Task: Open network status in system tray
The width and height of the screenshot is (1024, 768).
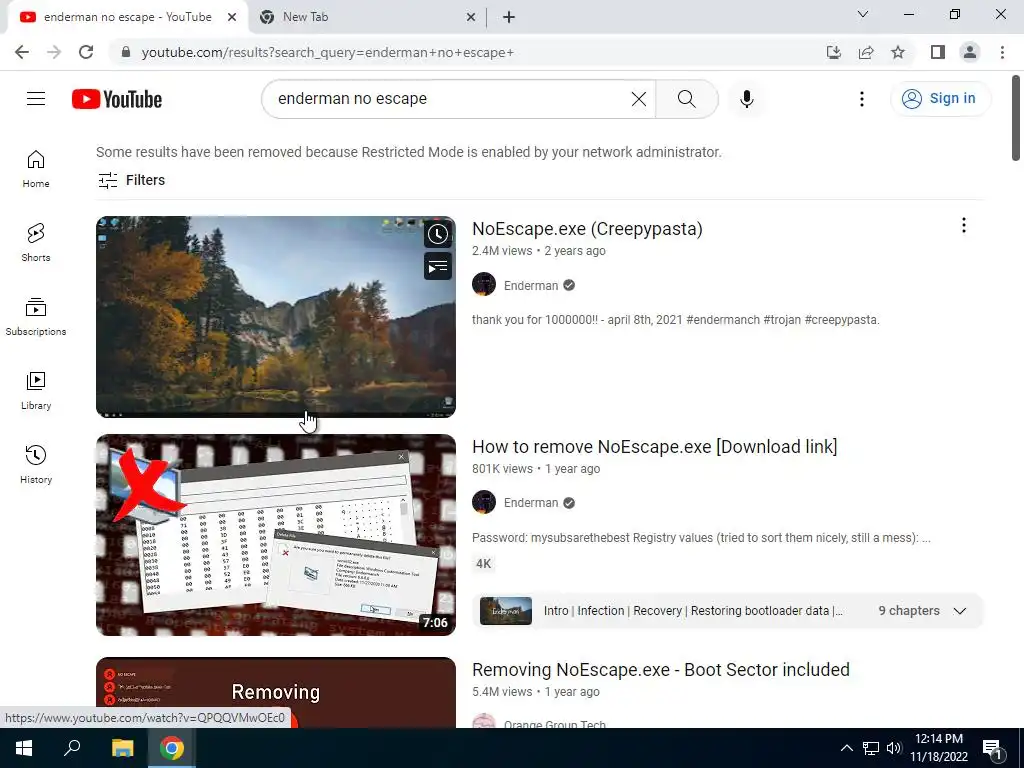Action: pos(871,748)
